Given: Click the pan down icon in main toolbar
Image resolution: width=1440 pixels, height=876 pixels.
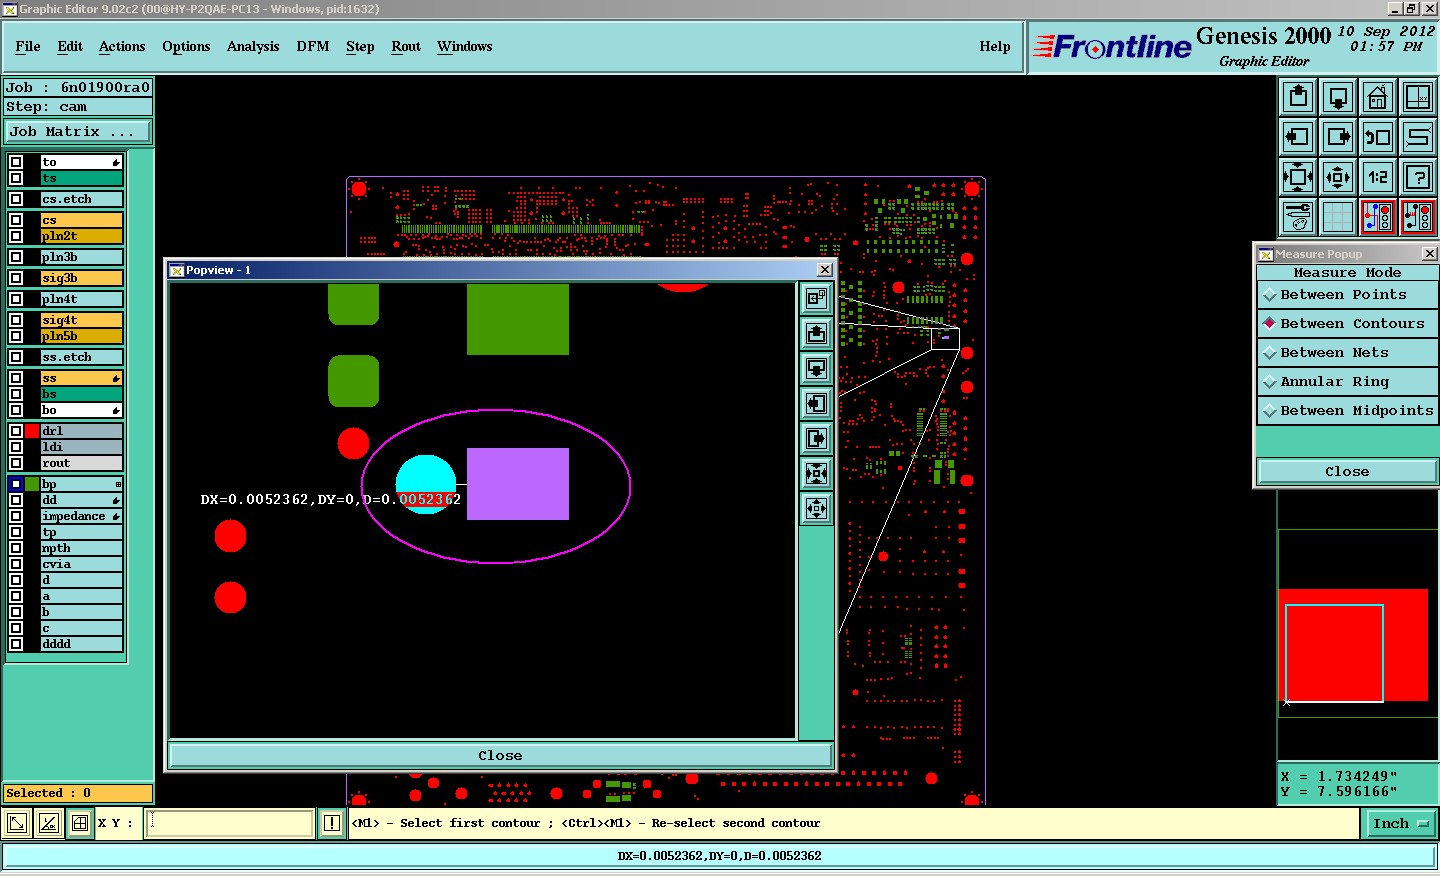Looking at the screenshot, I should (x=1338, y=97).
